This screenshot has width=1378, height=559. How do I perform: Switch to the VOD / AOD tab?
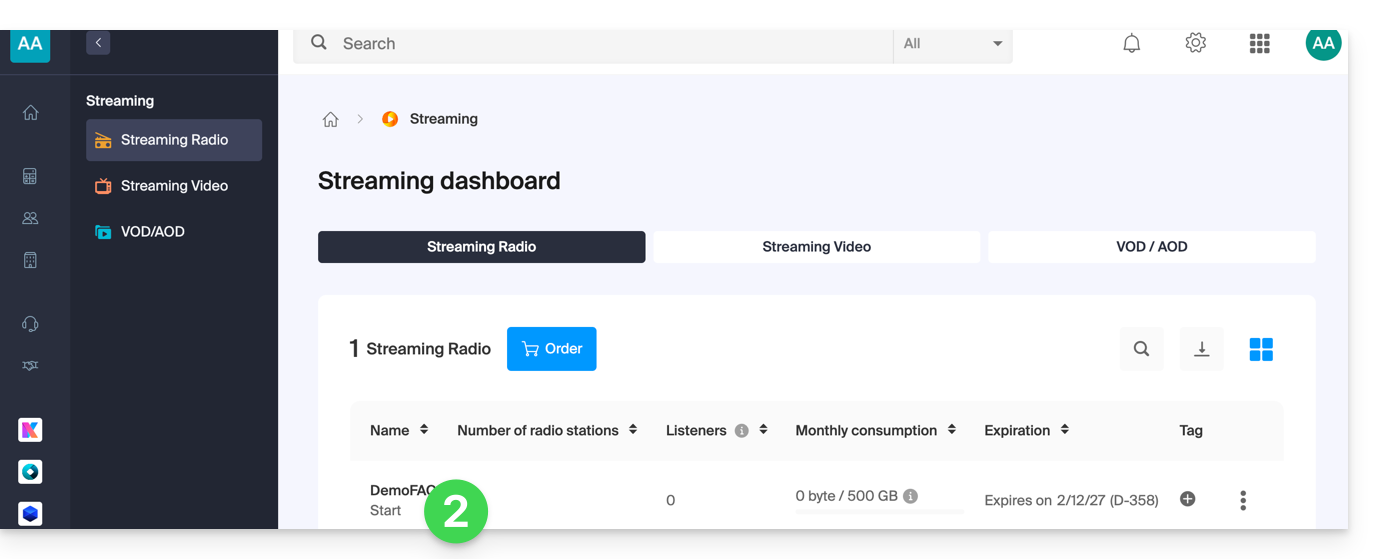coord(1151,247)
